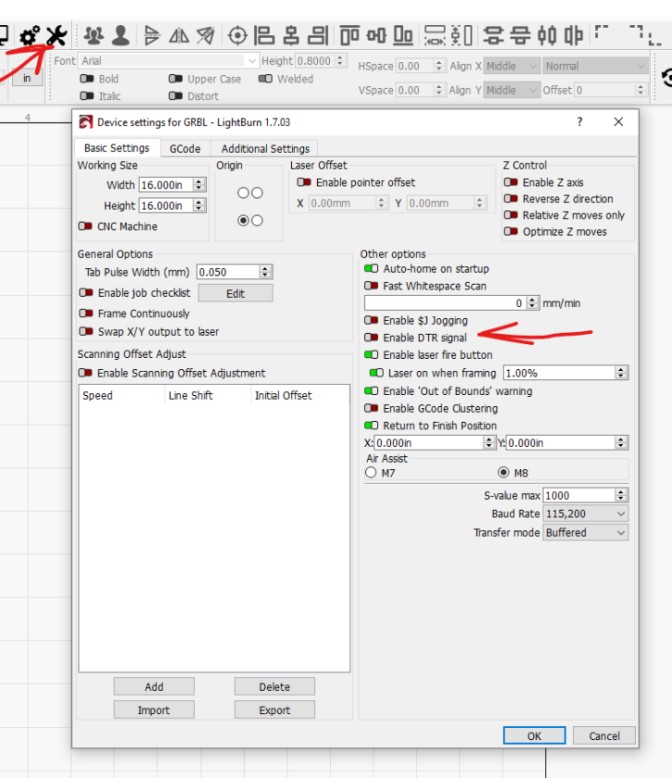This screenshot has width=672, height=778.
Task: Click the Make Same Width icon
Action: tap(434, 36)
